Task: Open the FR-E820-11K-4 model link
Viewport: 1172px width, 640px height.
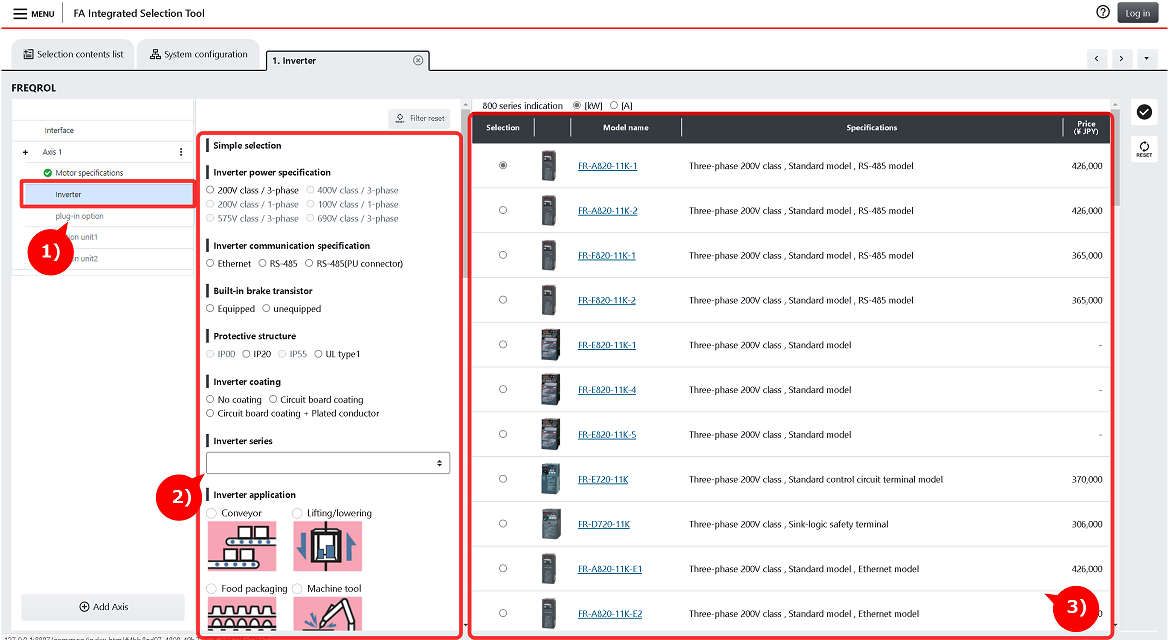Action: pyautogui.click(x=607, y=390)
